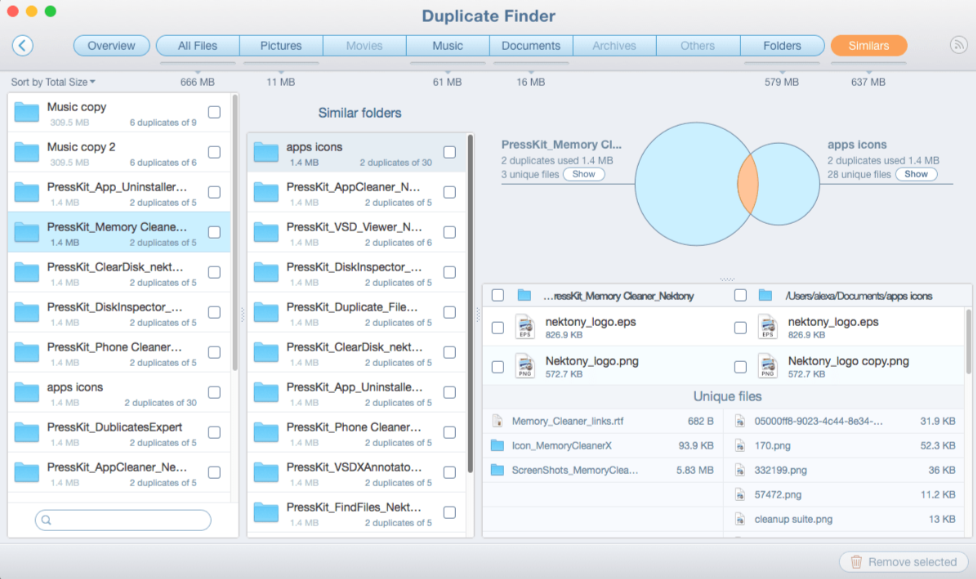Viewport: 976px width, 579px height.
Task: Click the PressKit_DublicatesExpert folder icon
Action: coord(27,433)
